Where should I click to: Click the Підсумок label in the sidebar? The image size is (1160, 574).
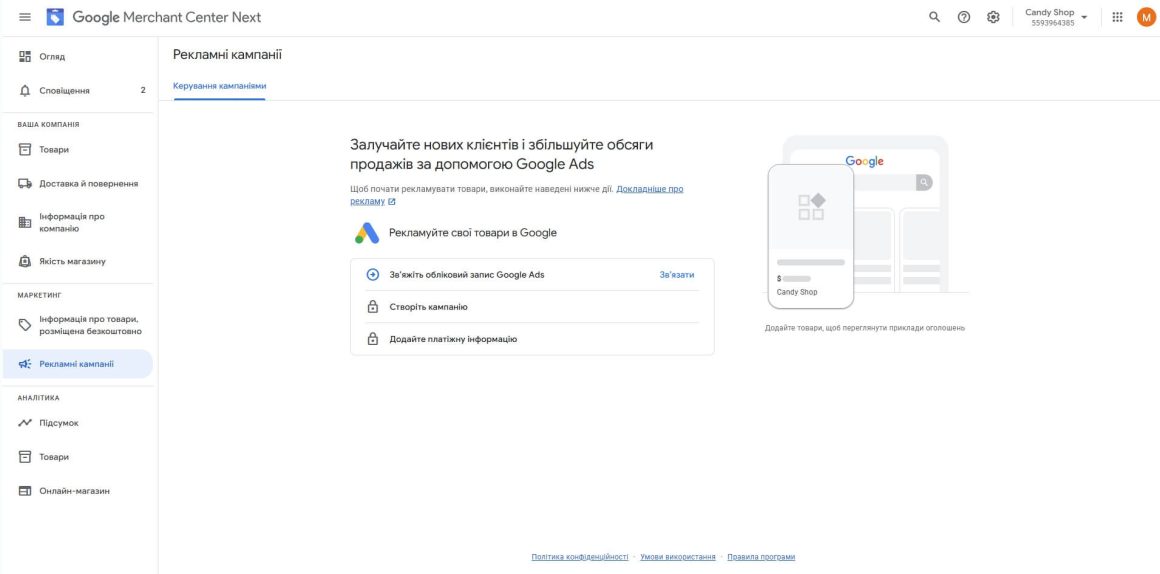[58, 423]
